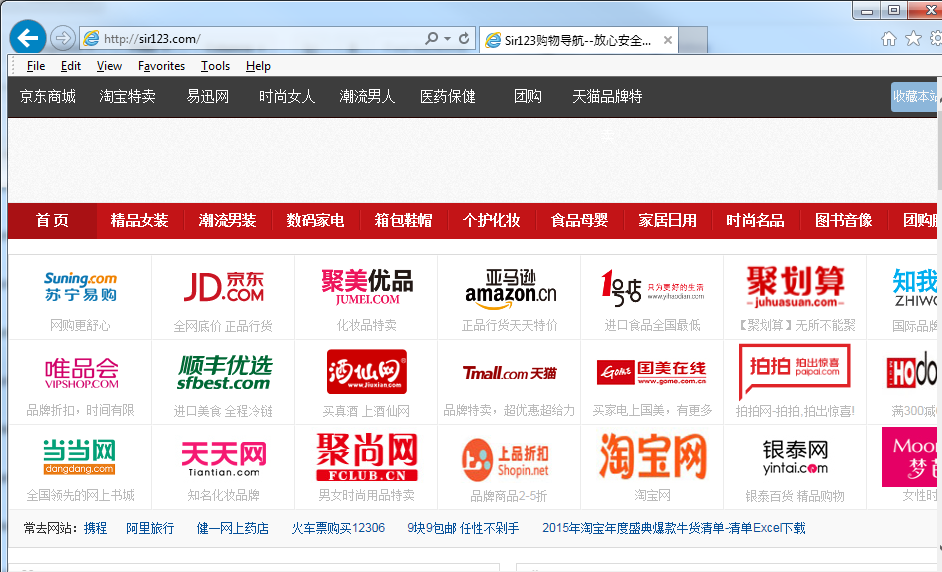Click the Suning.com logo tile
The width and height of the screenshot is (942, 572).
click(80, 286)
